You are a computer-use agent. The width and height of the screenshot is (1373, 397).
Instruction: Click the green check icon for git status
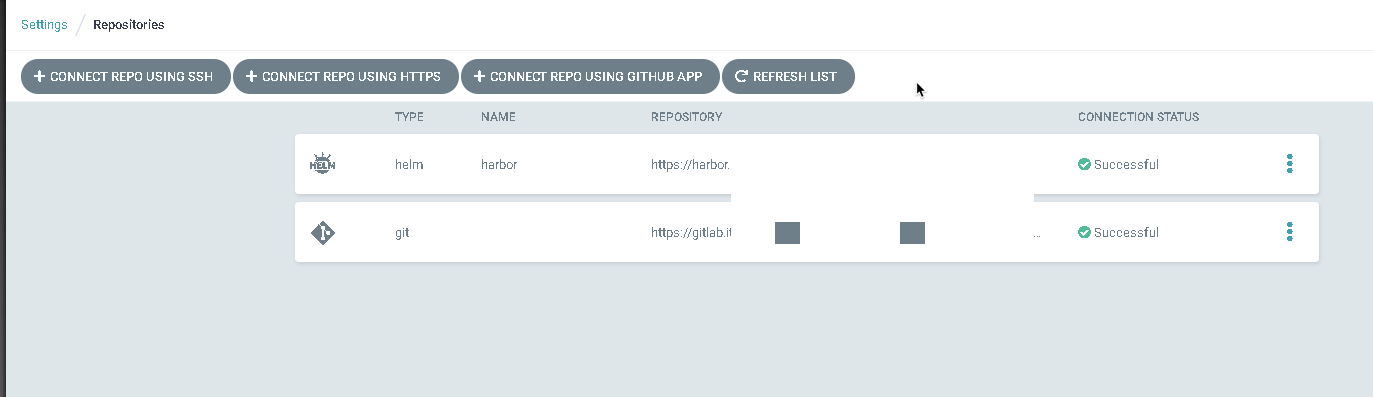click(x=1084, y=232)
